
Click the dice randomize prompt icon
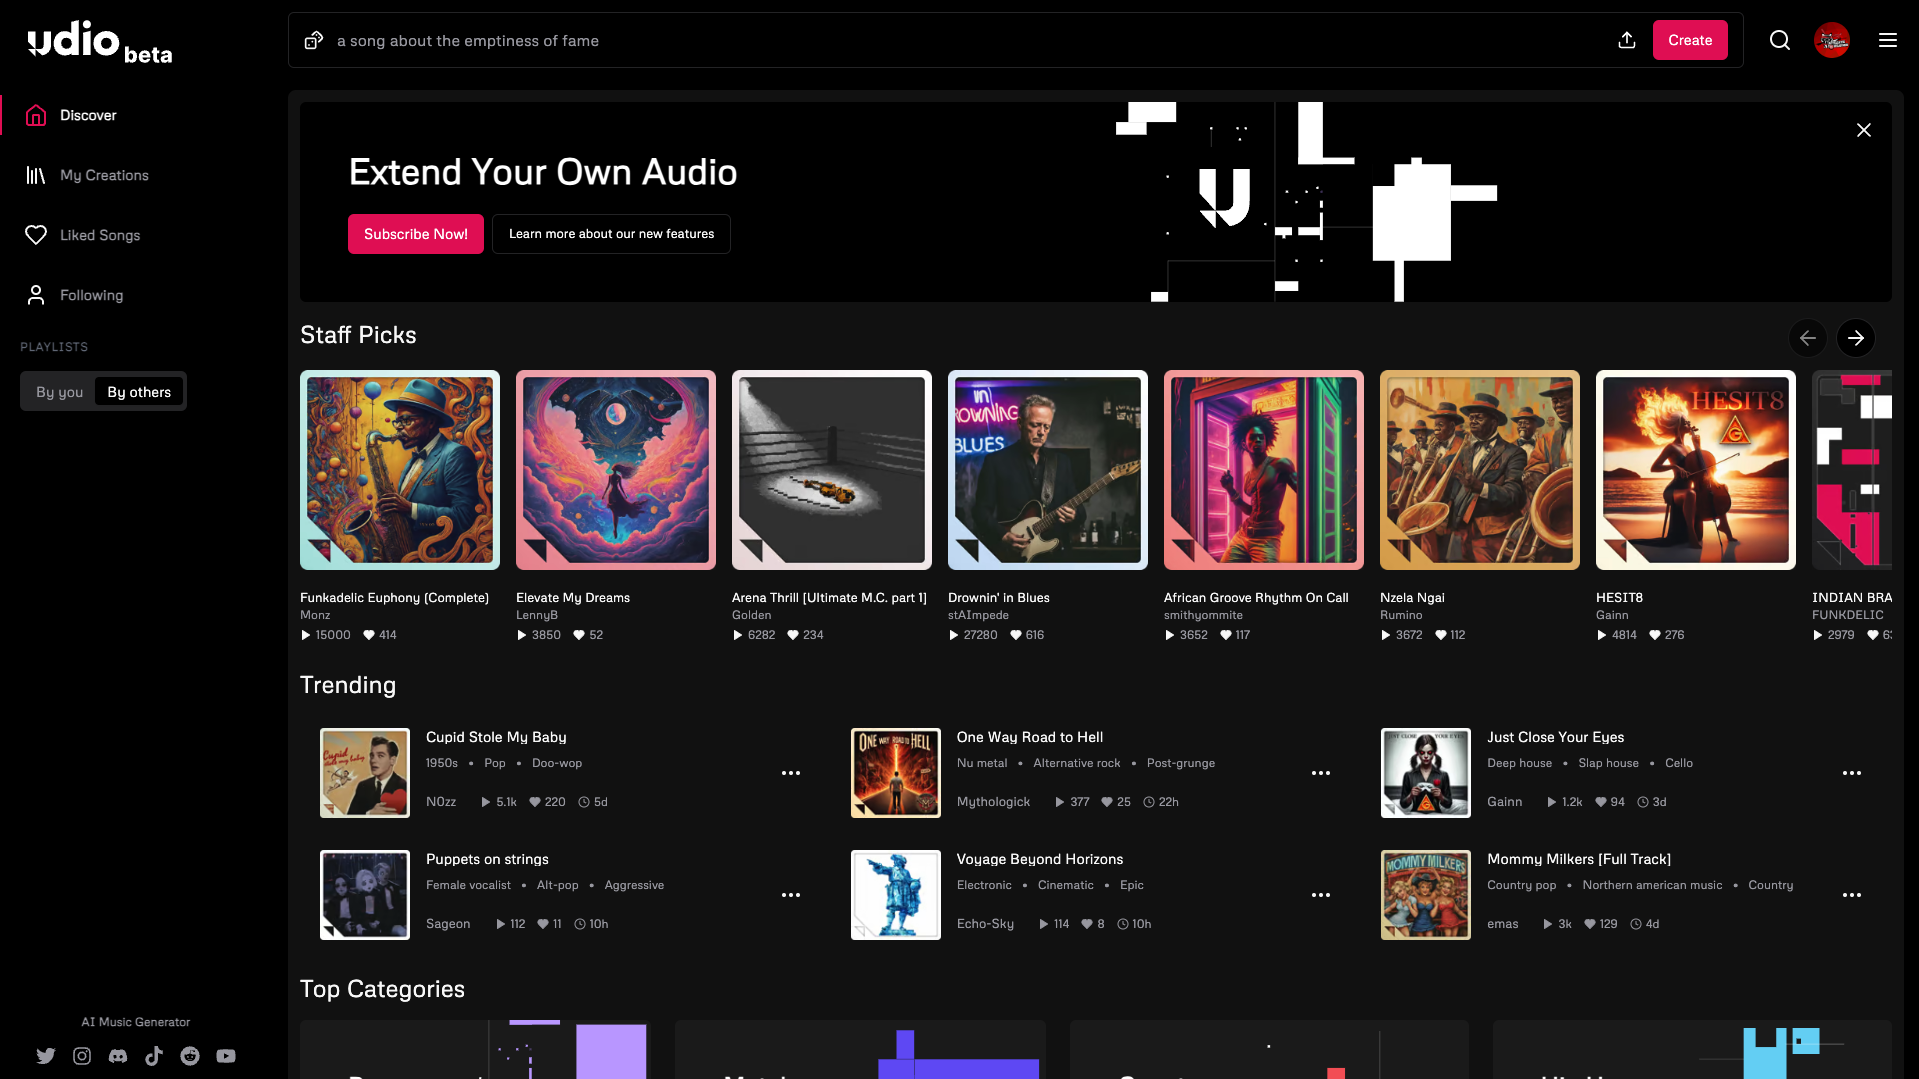pos(314,40)
